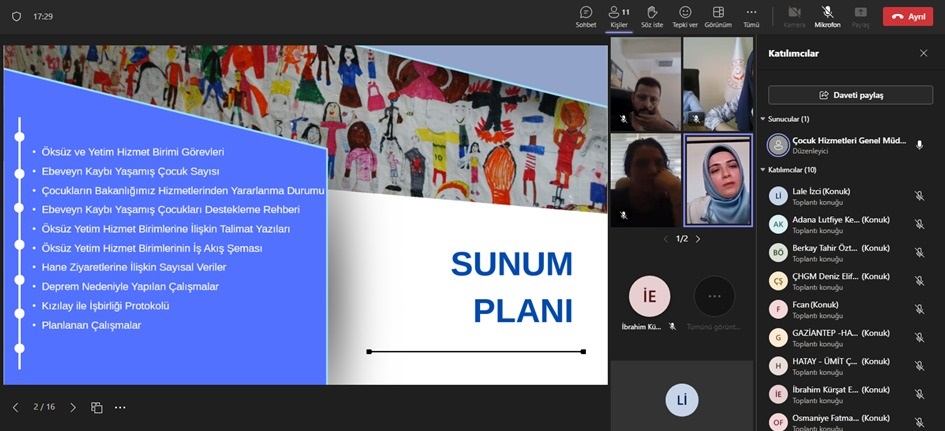The height and width of the screenshot is (431, 945).
Task: Select the highlighted woman's video tile
Action: coord(717,180)
